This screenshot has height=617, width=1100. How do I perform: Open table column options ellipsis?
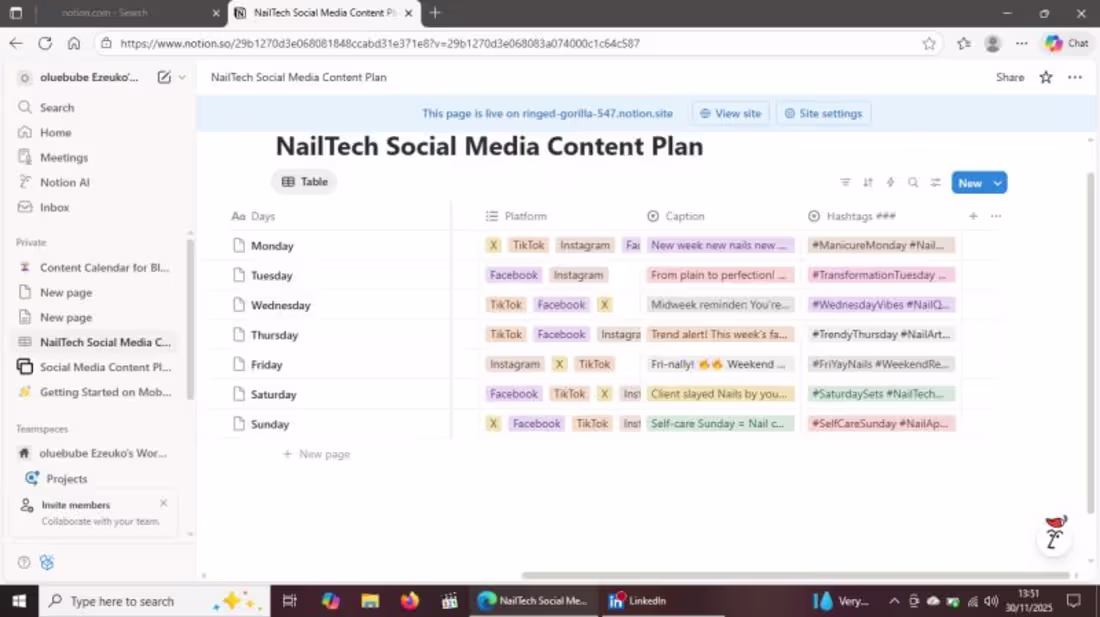tap(995, 216)
